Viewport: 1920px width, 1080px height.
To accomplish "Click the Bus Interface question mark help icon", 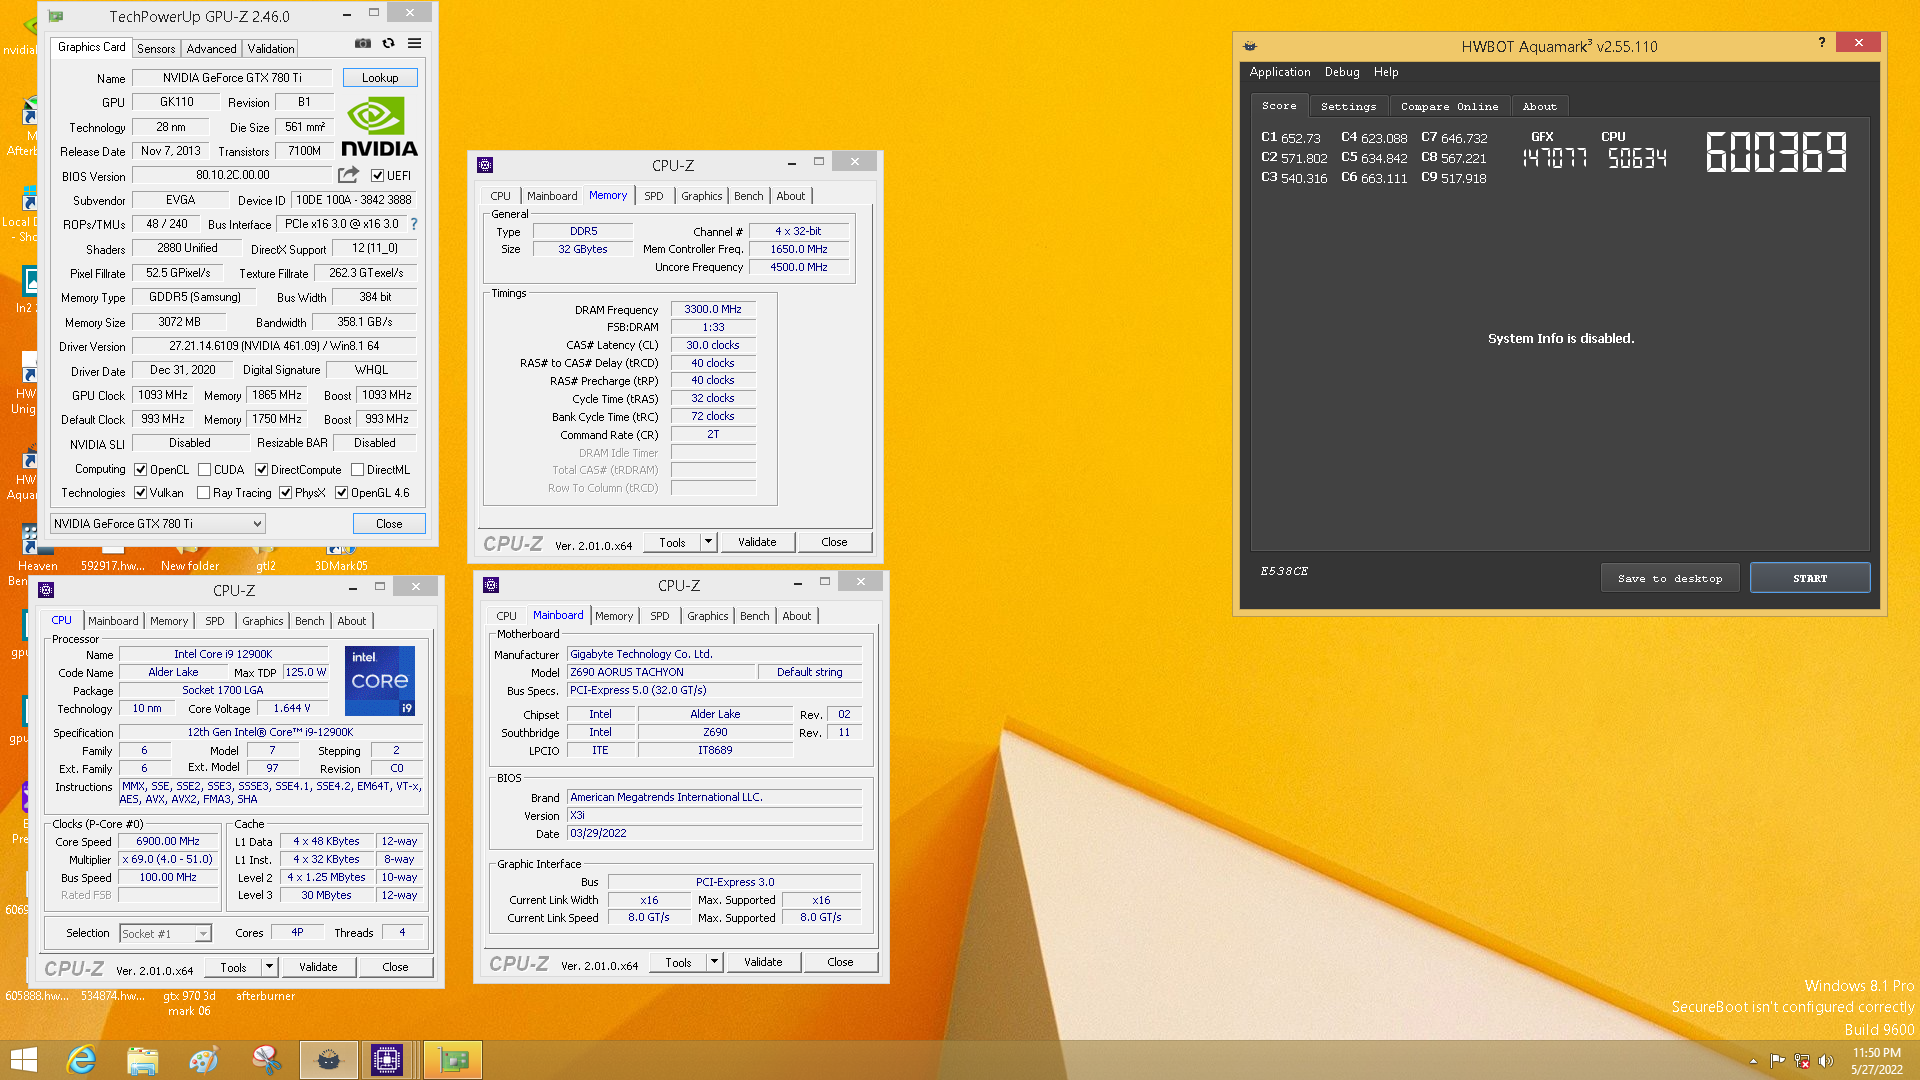I will [x=414, y=224].
